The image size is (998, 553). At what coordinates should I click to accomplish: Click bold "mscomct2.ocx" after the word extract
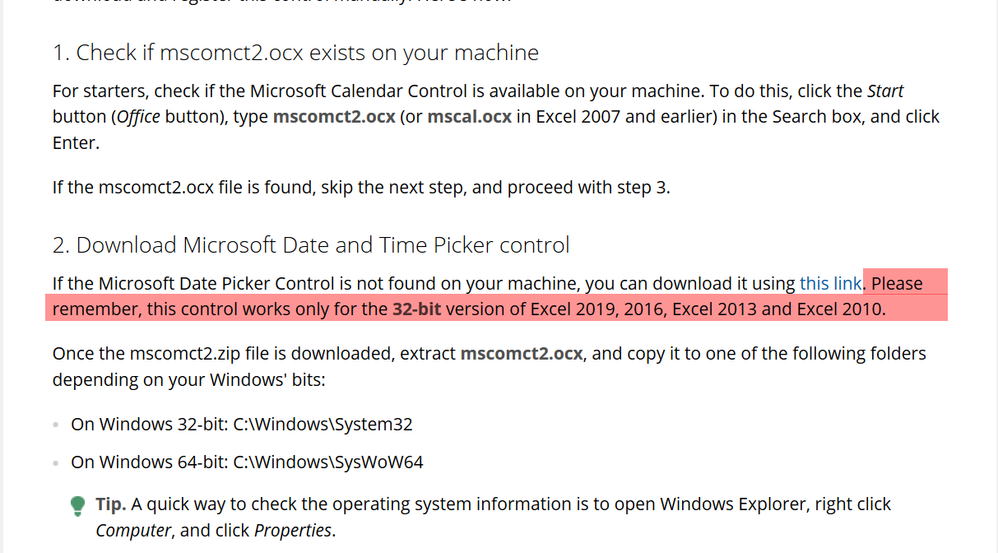(521, 354)
